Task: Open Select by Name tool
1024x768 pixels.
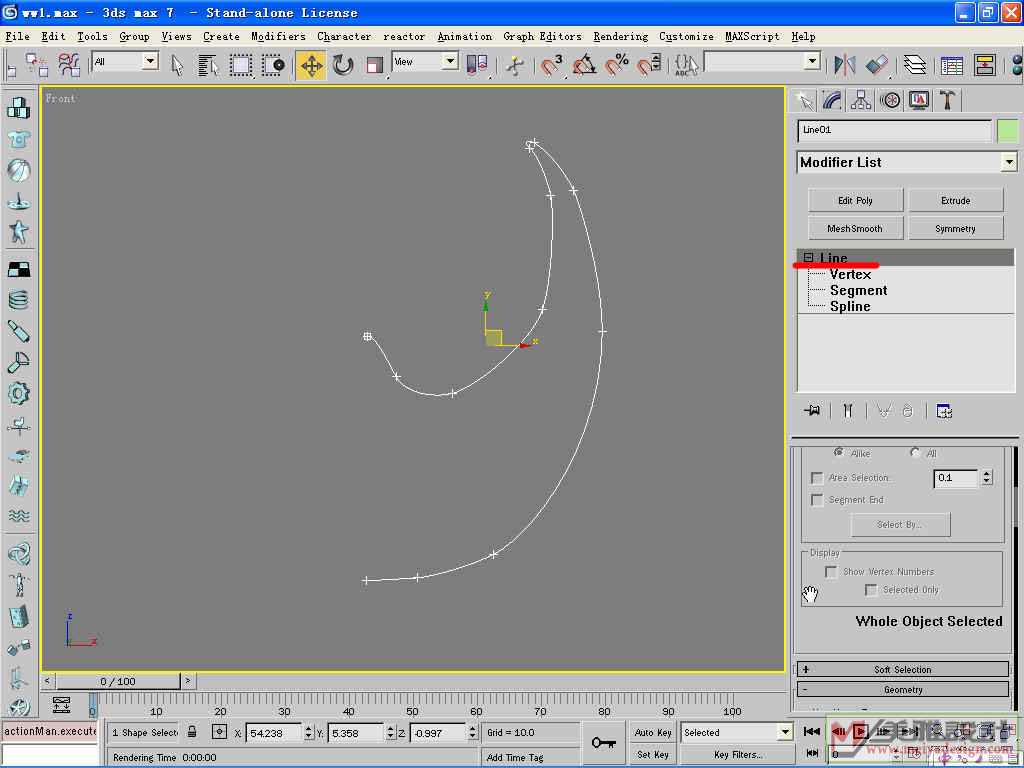Action: click(x=208, y=65)
